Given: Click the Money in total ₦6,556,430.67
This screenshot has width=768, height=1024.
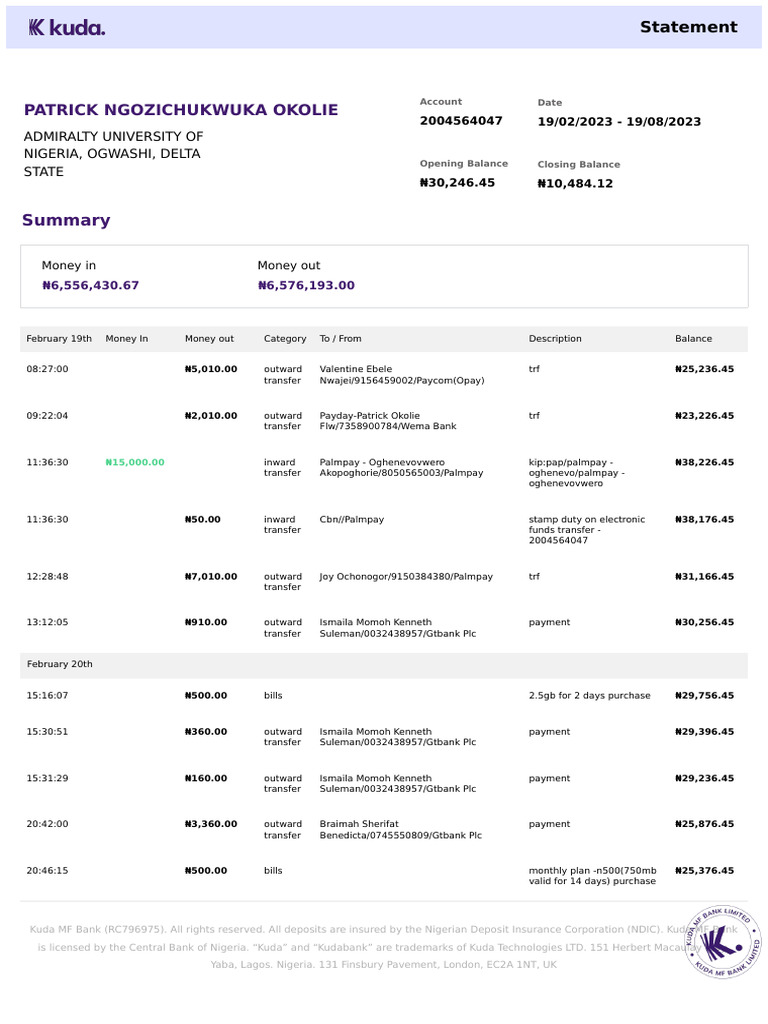Looking at the screenshot, I should [90, 285].
